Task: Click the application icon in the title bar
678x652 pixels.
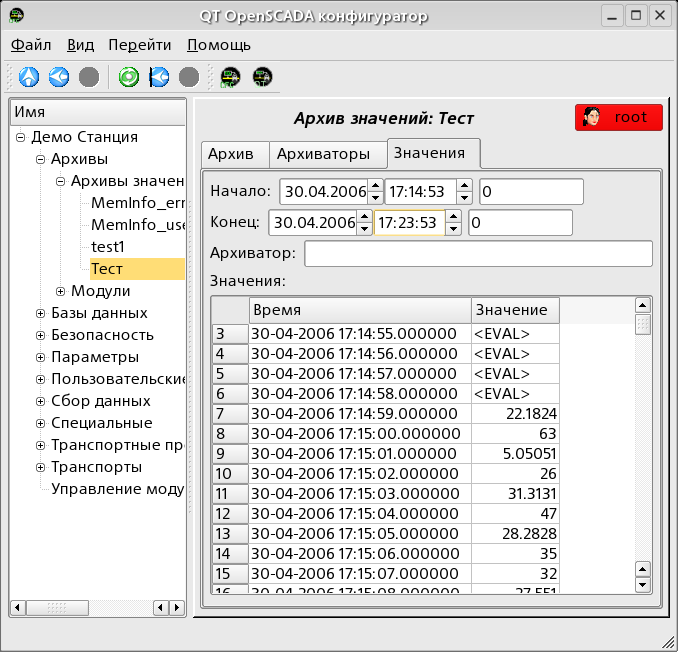Action: point(18,15)
